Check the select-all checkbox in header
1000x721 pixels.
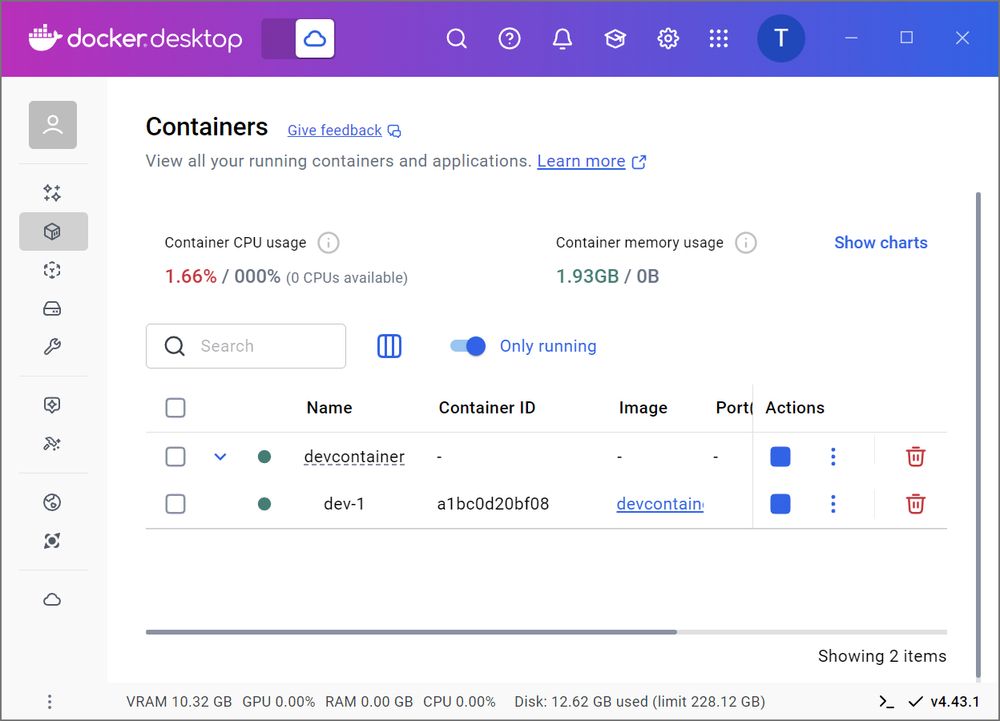(x=175, y=408)
